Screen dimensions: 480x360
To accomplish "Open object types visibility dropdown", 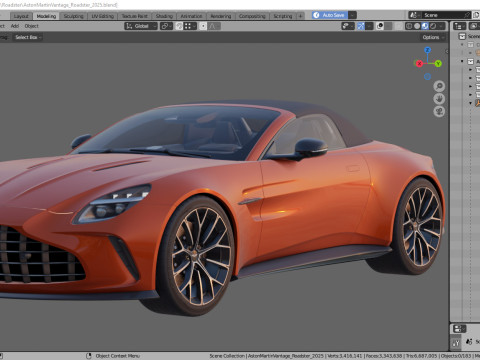I will tap(348, 26).
